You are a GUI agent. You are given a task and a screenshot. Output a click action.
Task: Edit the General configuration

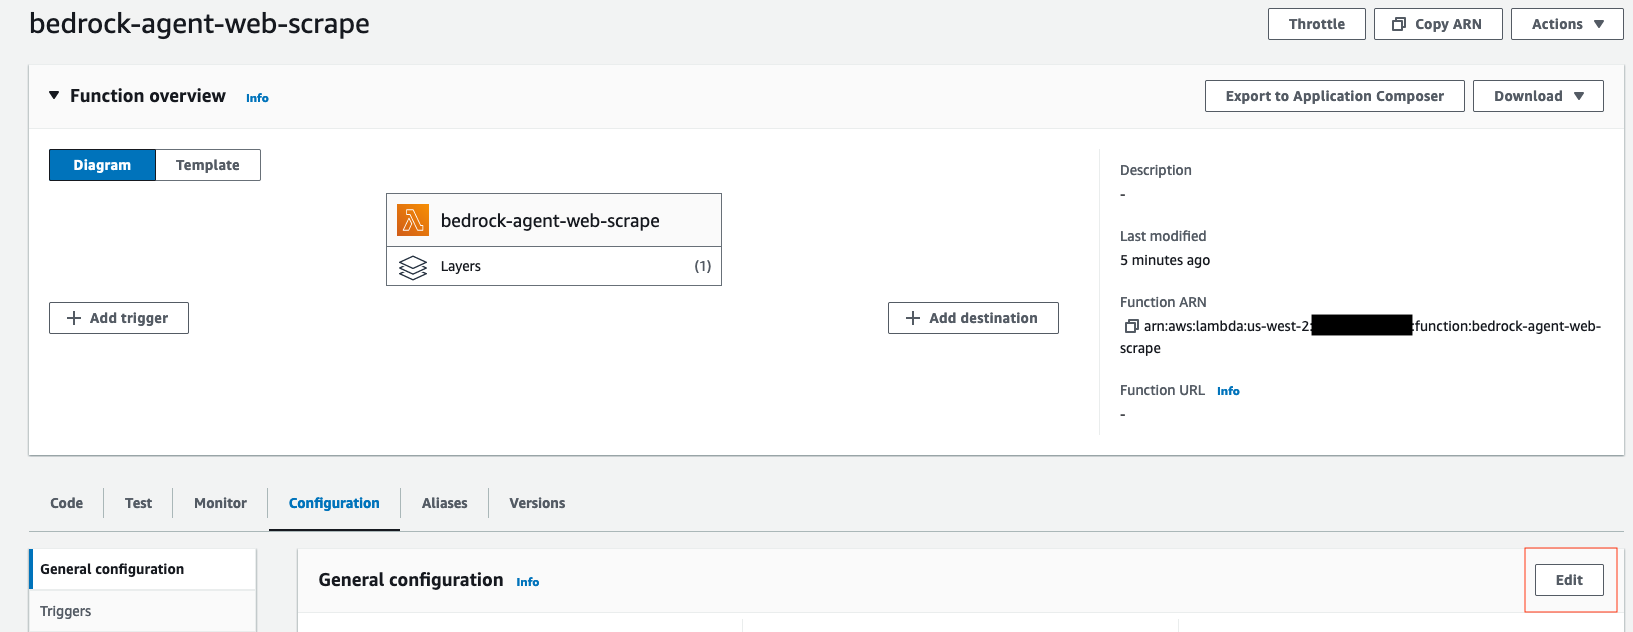coord(1569,580)
